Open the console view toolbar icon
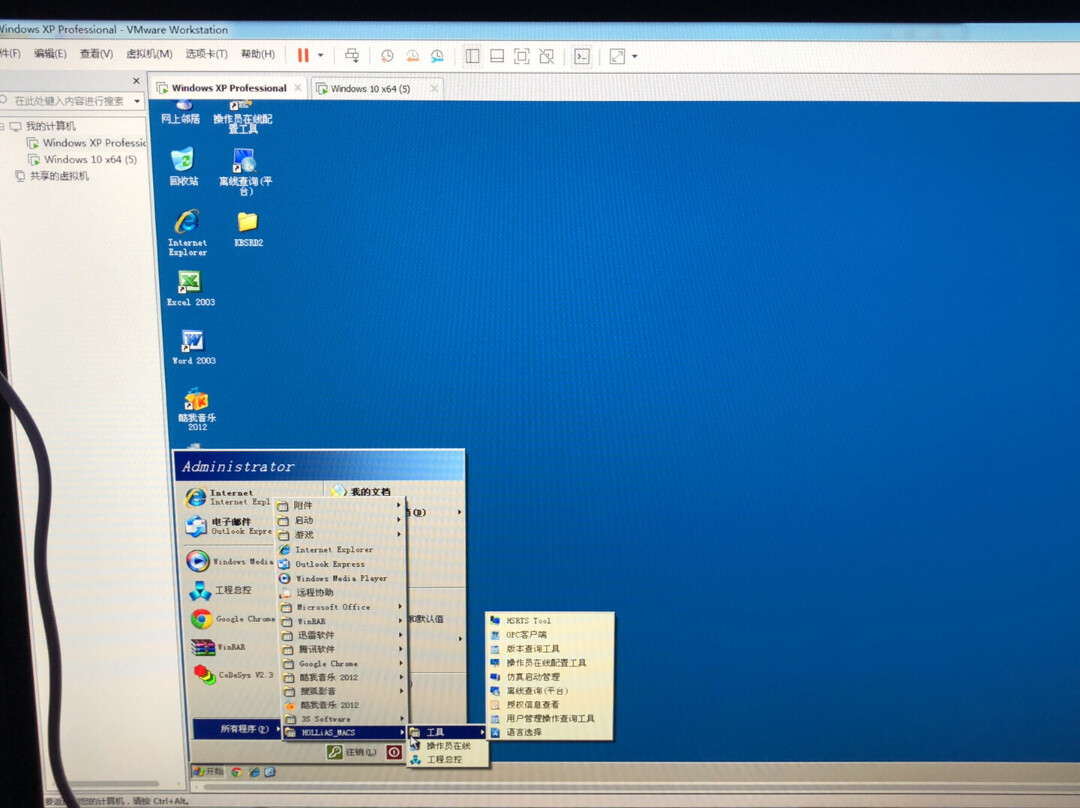The height and width of the screenshot is (808, 1080). point(582,56)
